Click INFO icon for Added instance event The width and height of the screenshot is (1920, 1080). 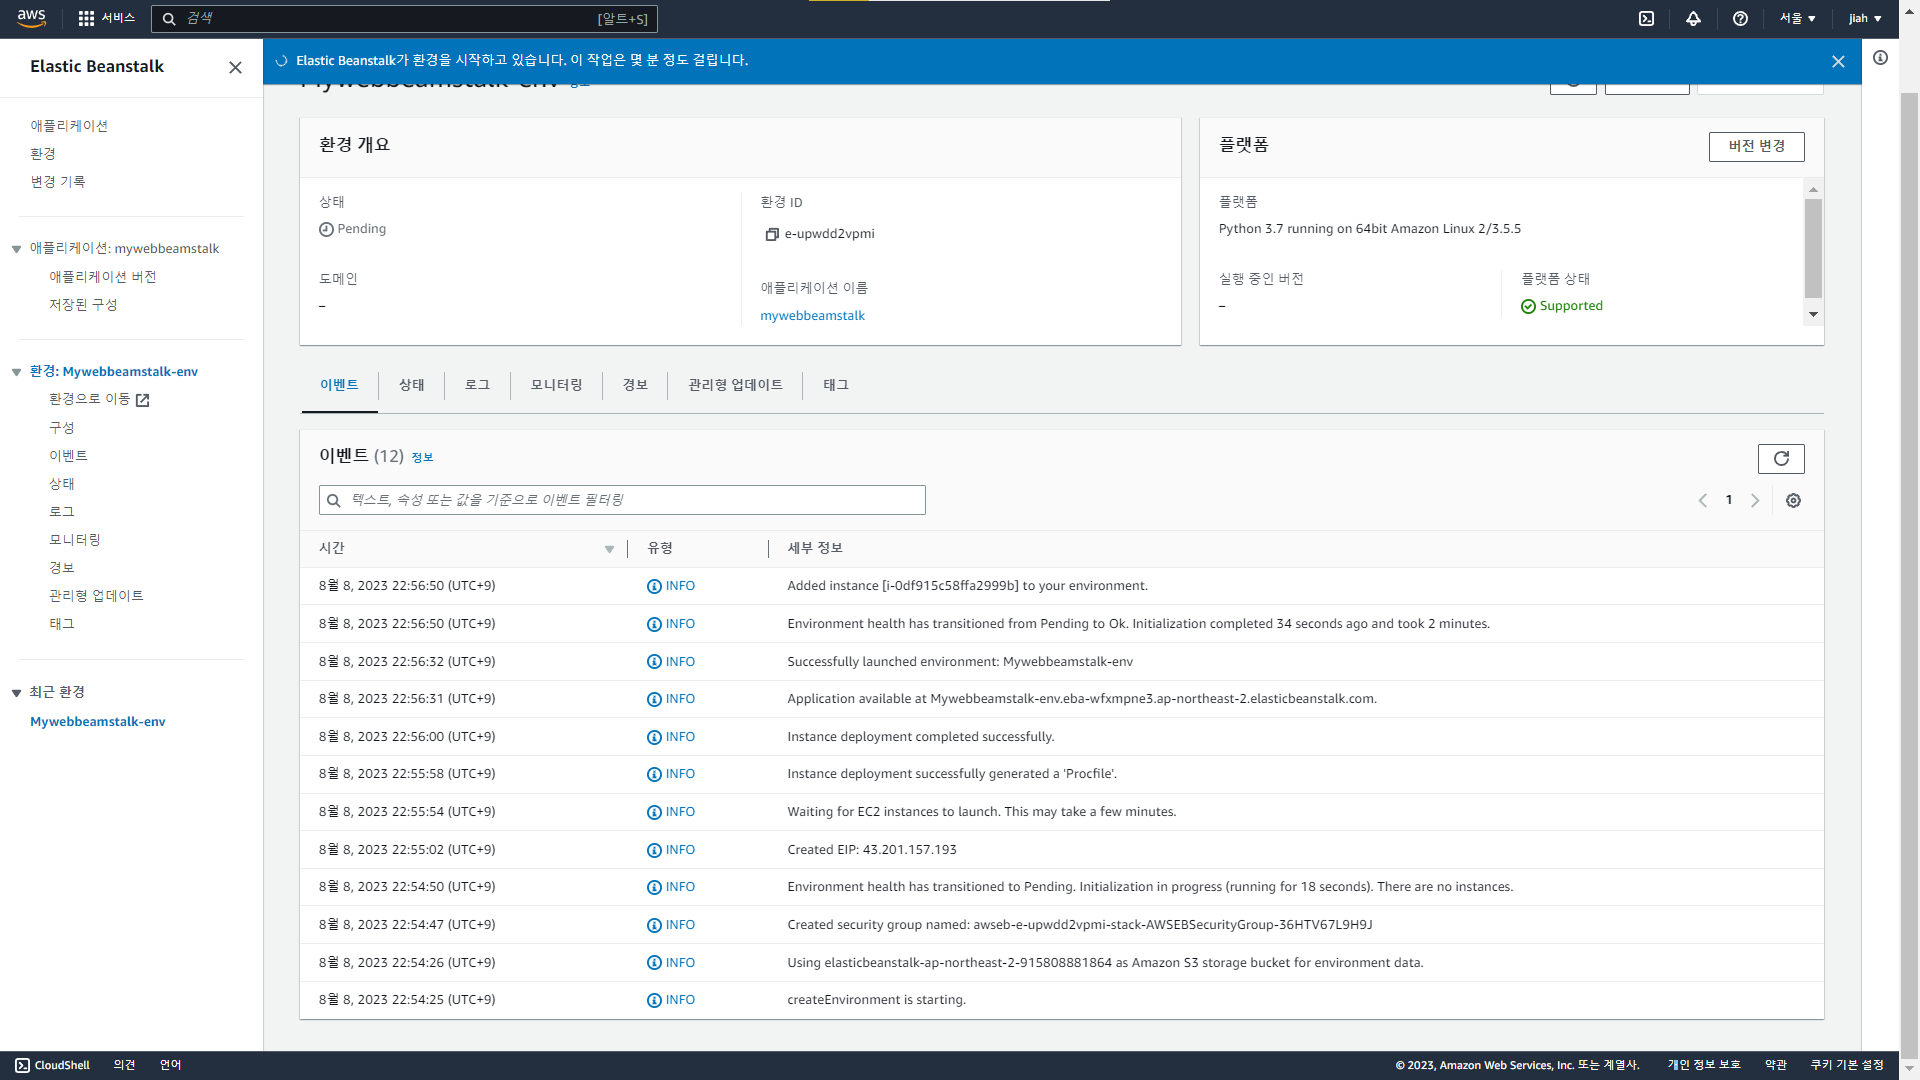(654, 586)
